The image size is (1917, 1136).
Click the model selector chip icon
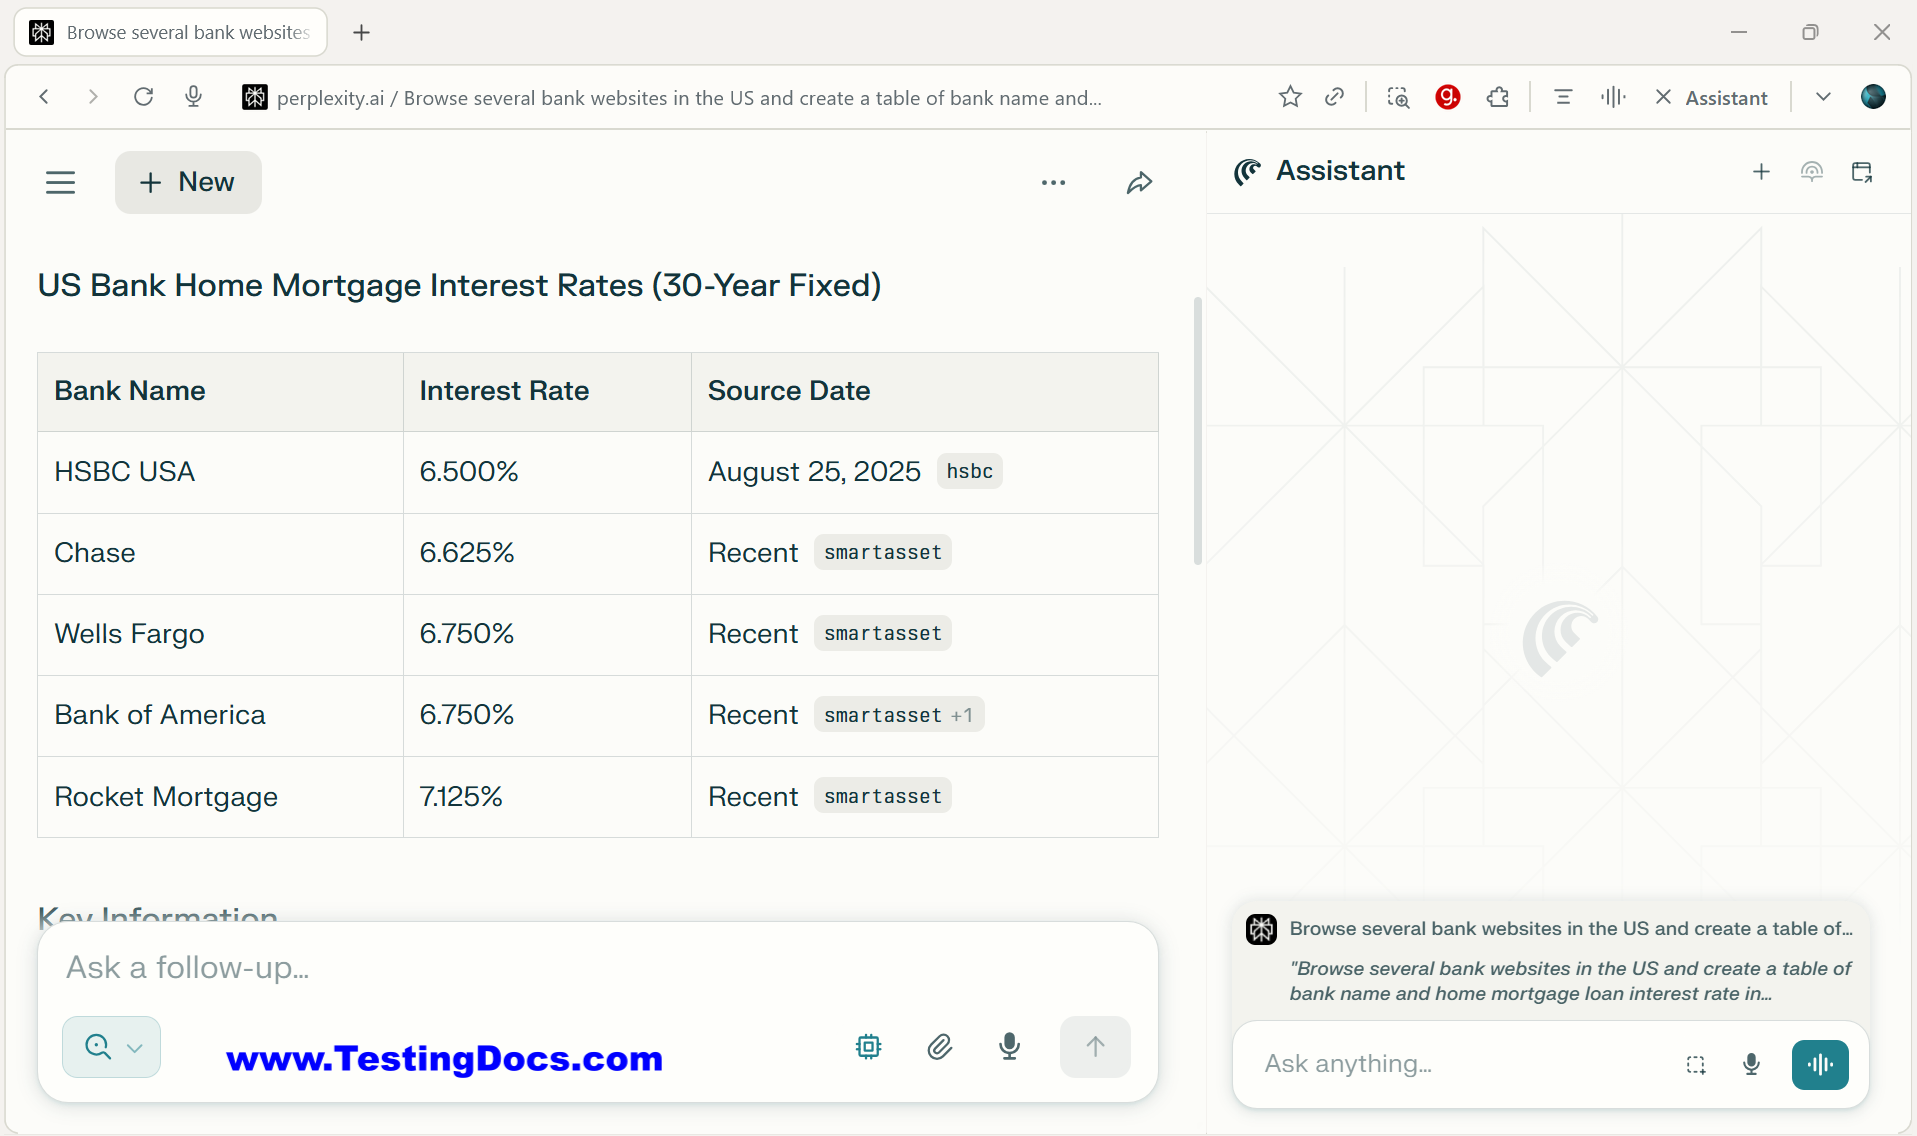tap(868, 1047)
